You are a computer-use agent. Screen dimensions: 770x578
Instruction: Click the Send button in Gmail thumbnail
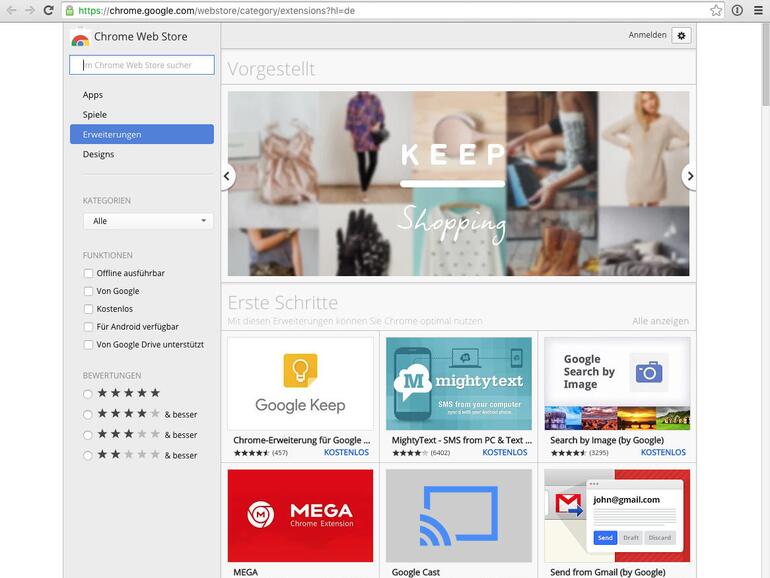click(x=605, y=538)
